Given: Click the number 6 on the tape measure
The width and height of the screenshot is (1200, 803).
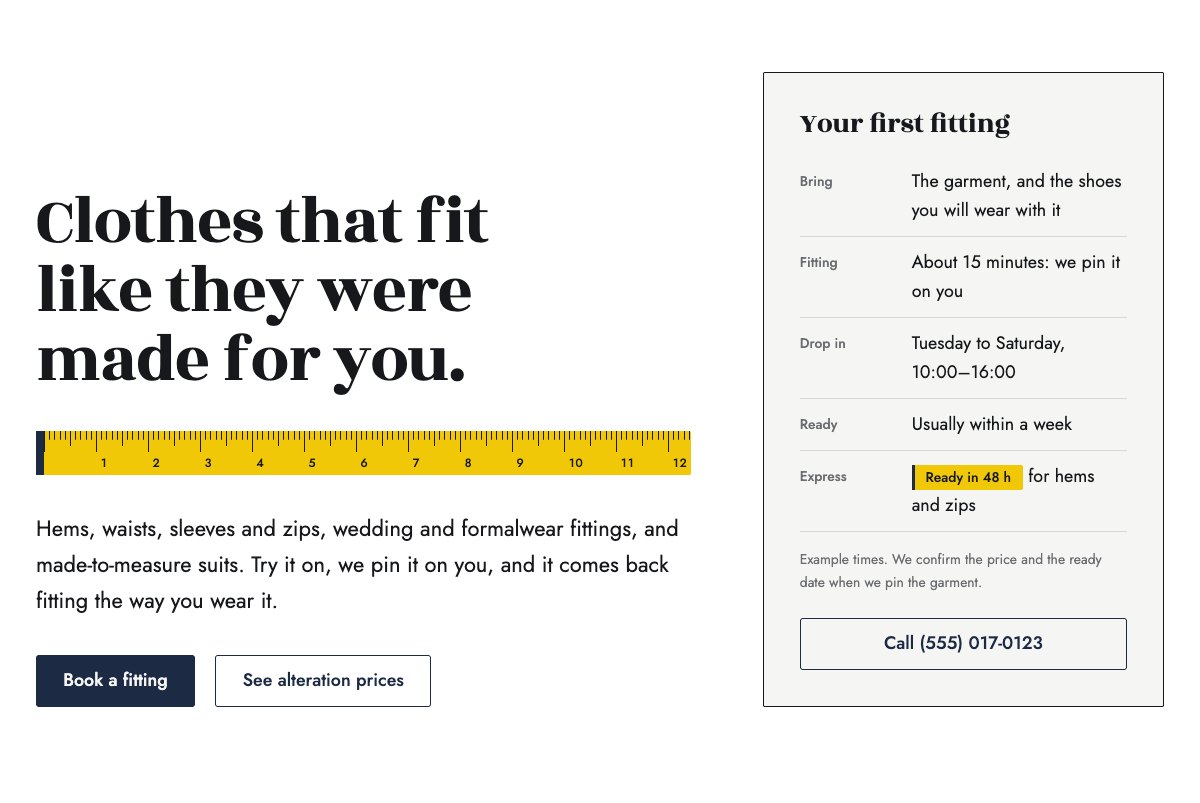Looking at the screenshot, I should click(364, 463).
